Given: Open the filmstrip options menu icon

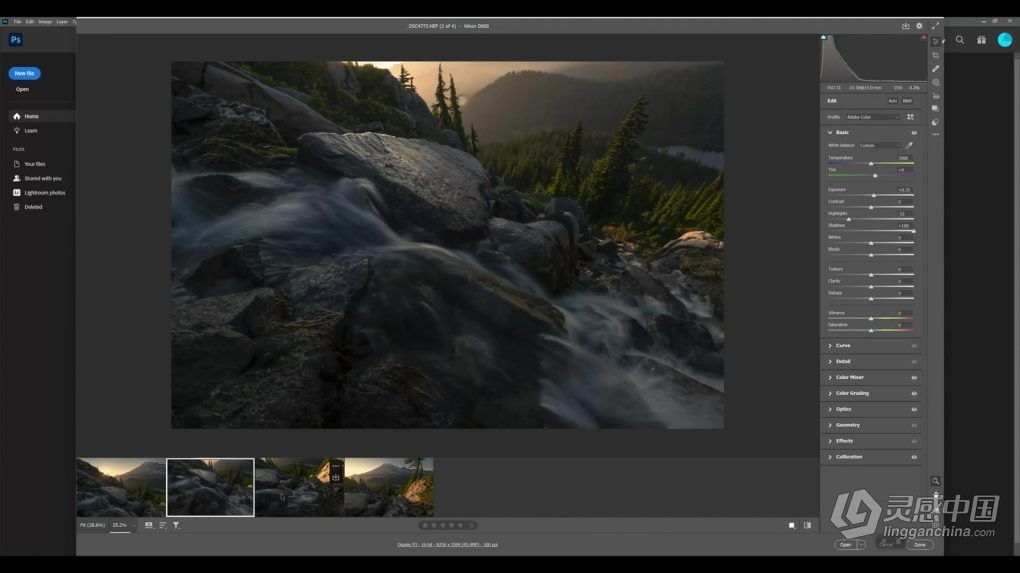Looking at the screenshot, I should [x=149, y=525].
